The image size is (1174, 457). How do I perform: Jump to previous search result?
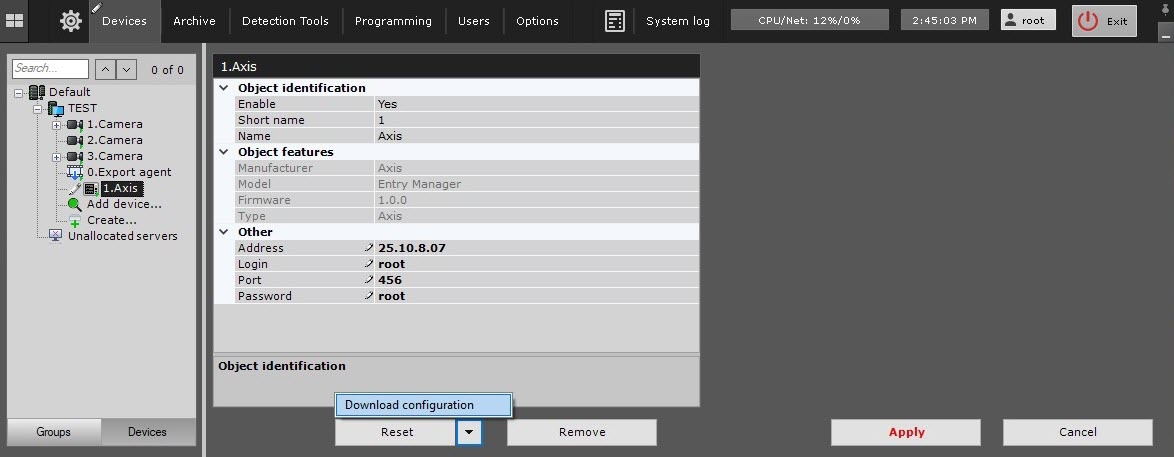pyautogui.click(x=105, y=69)
